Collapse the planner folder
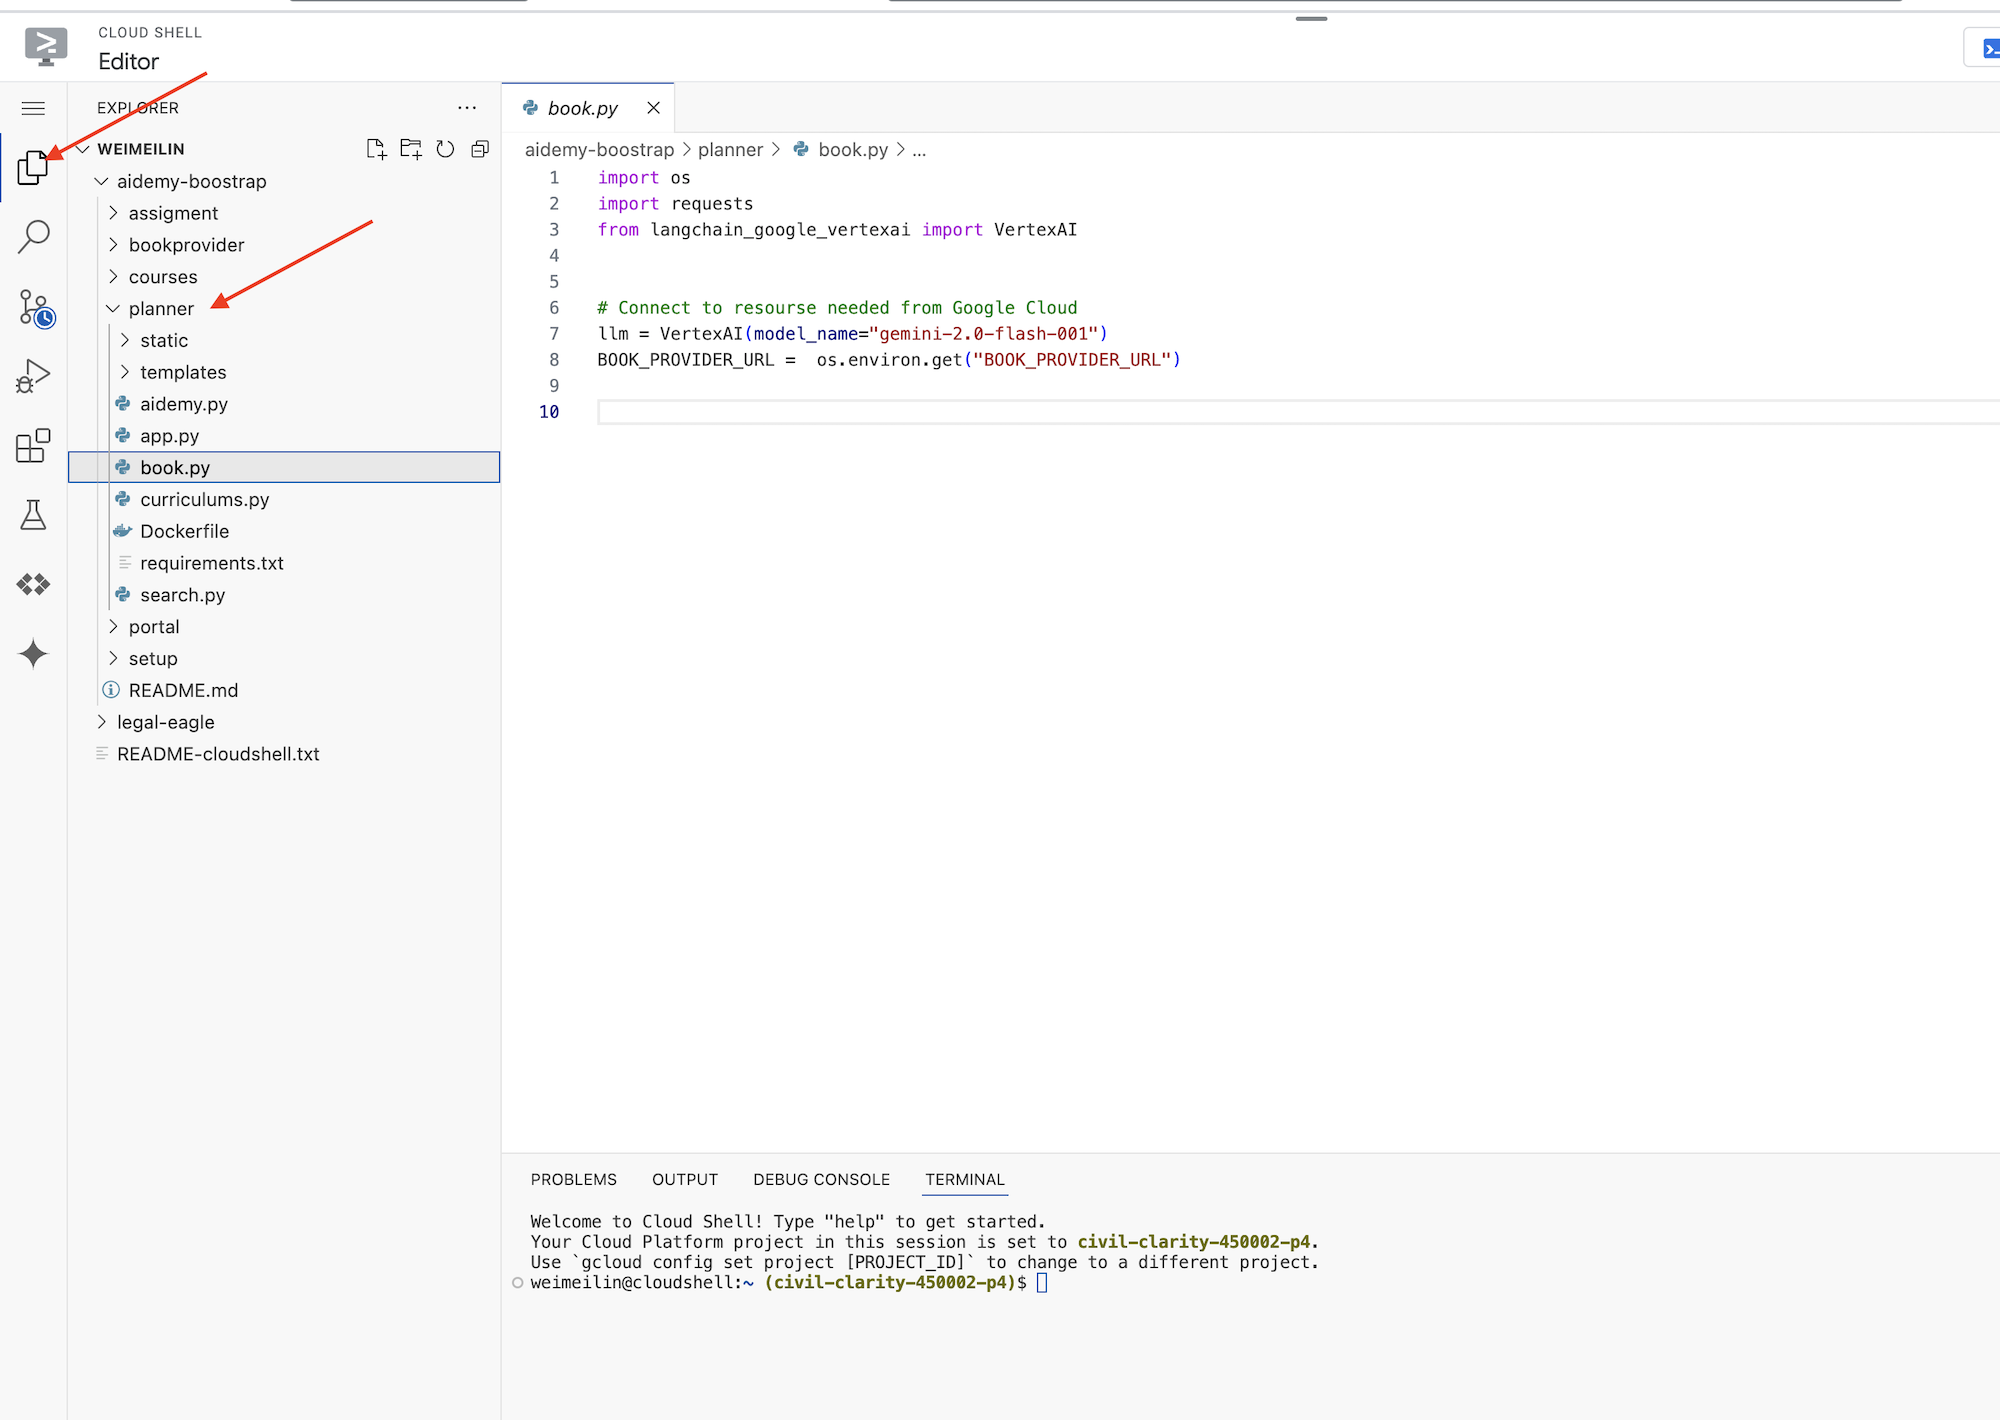This screenshot has width=2000, height=1420. tap(117, 307)
